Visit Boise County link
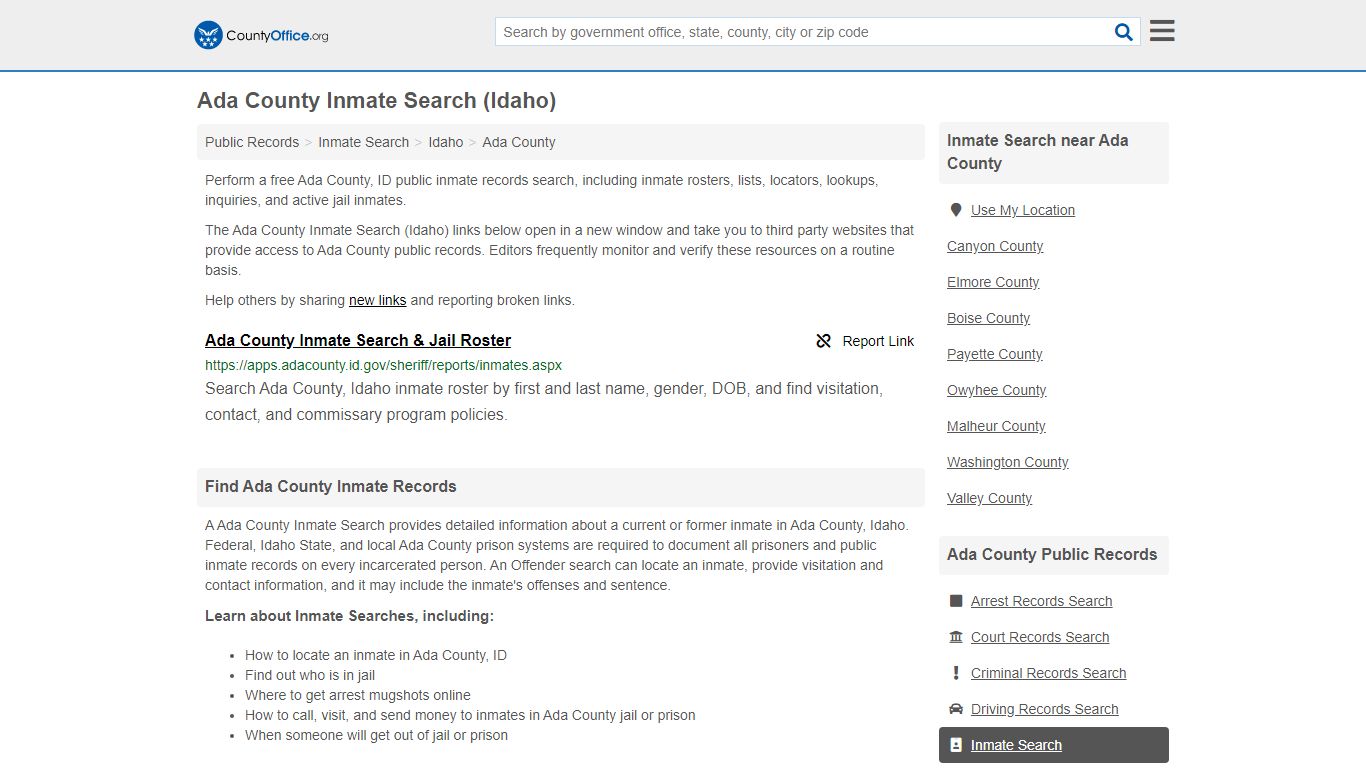This screenshot has width=1366, height=768. pos(988,318)
